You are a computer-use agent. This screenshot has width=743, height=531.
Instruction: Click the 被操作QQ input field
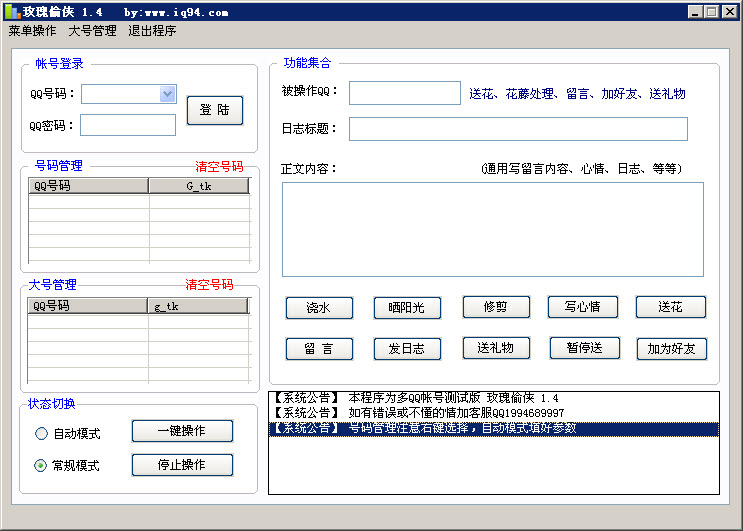point(404,93)
